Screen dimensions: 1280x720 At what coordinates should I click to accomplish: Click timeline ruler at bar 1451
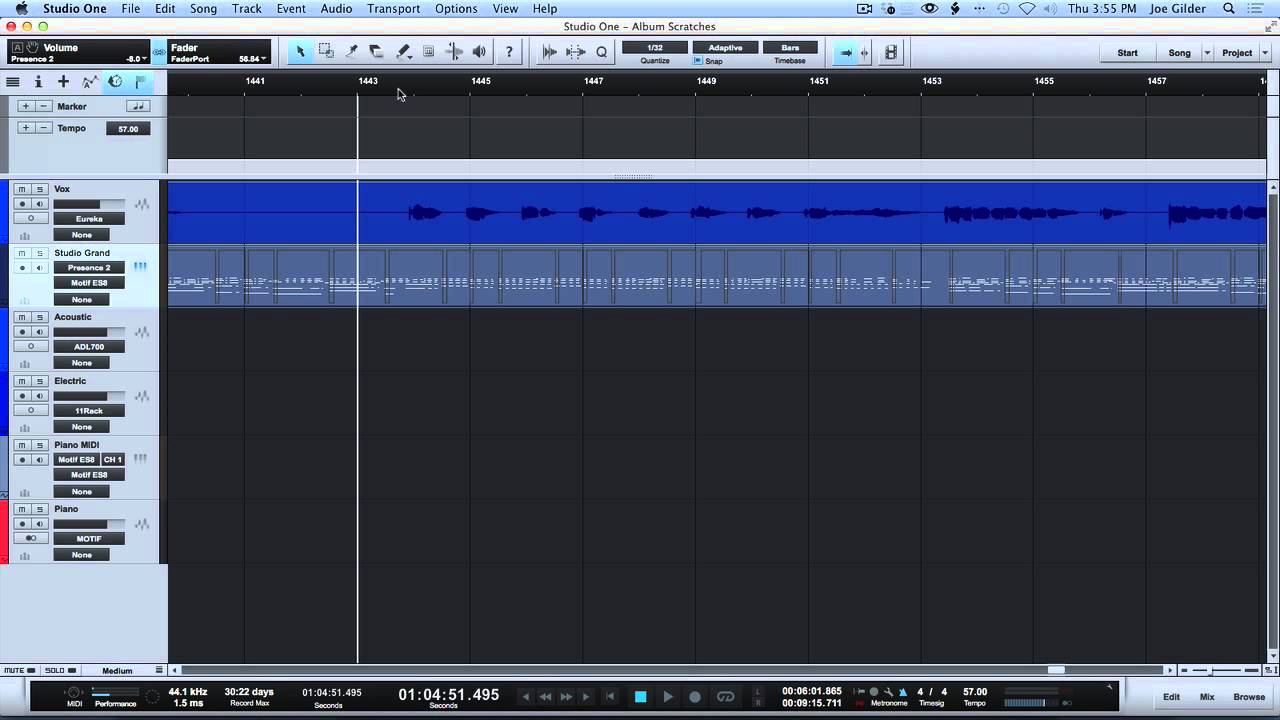(819, 81)
